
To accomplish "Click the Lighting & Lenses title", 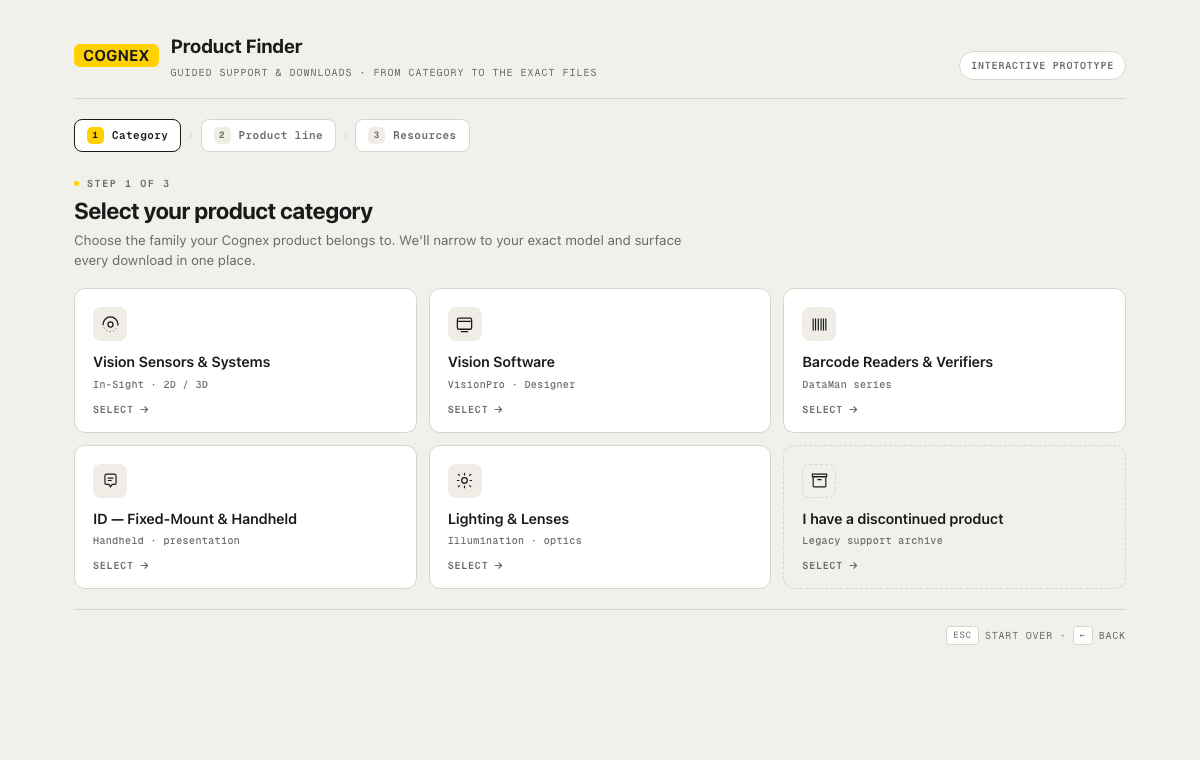I will tap(508, 519).
